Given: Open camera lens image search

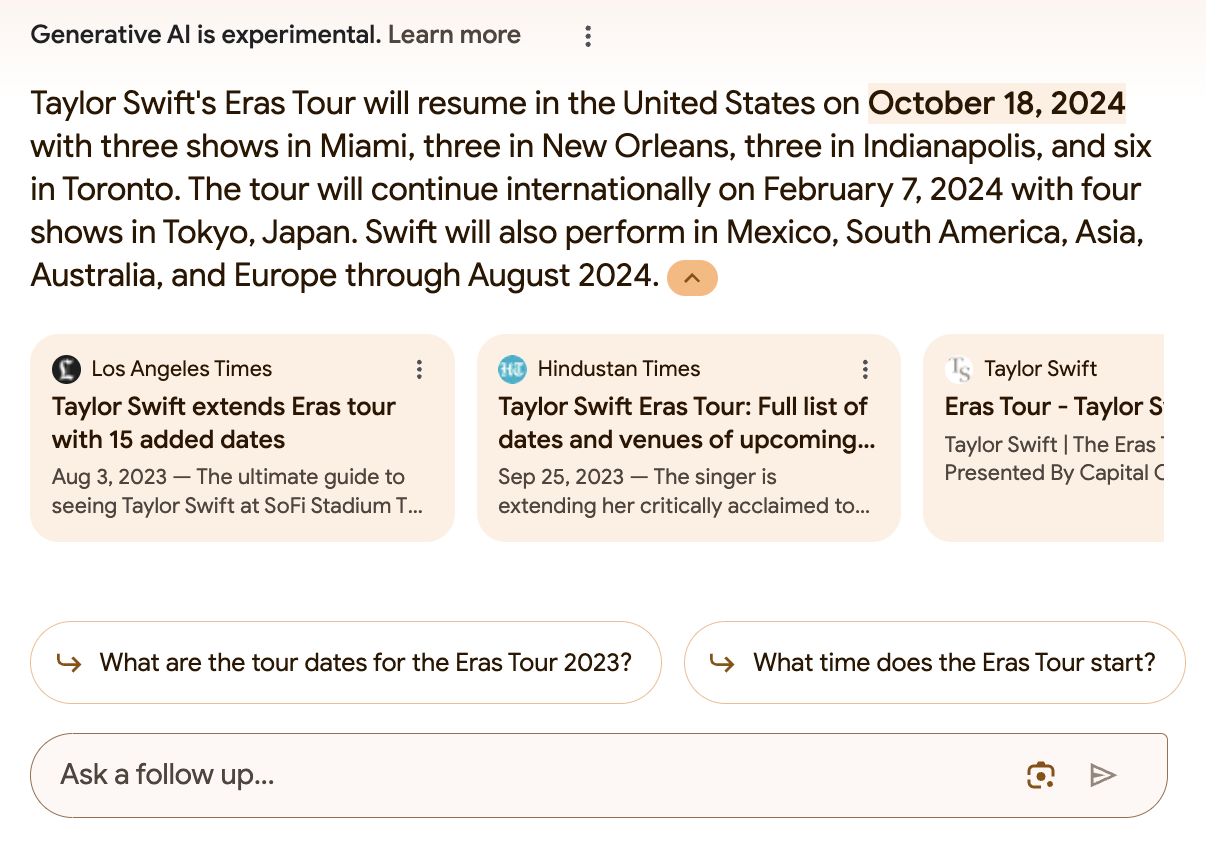Looking at the screenshot, I should [x=1041, y=775].
